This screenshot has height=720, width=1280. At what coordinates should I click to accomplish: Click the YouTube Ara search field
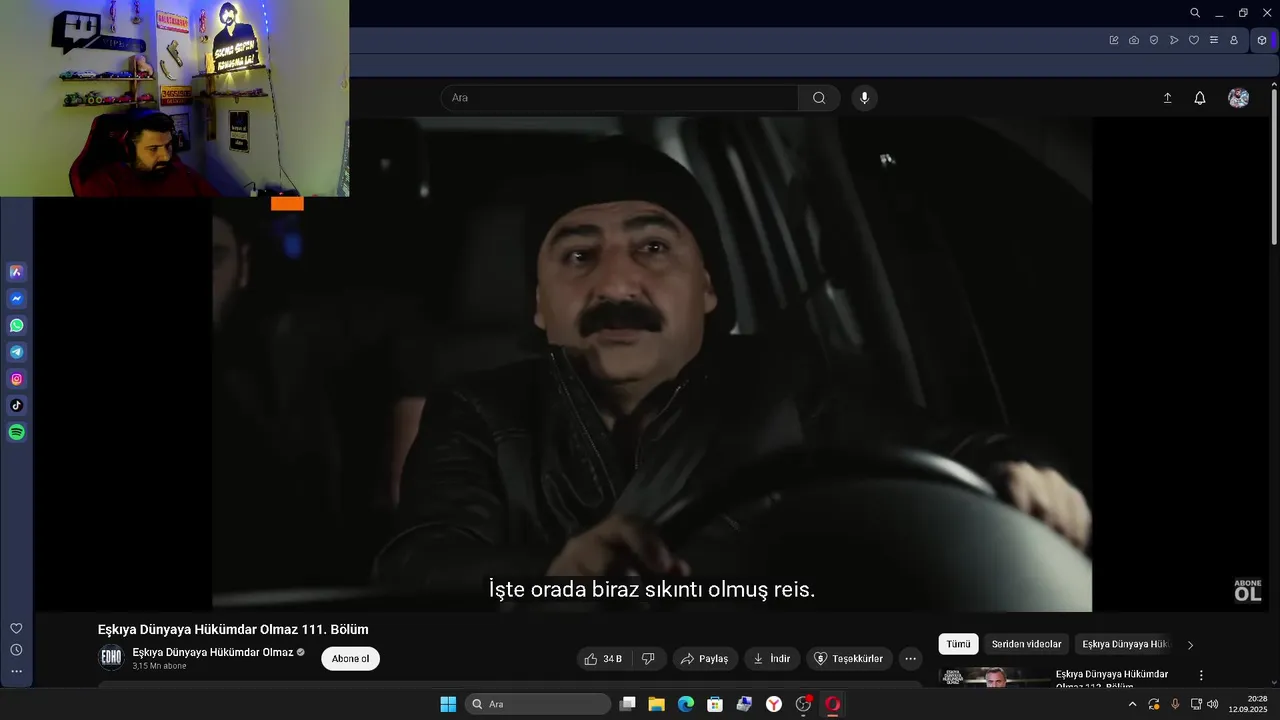pos(620,98)
